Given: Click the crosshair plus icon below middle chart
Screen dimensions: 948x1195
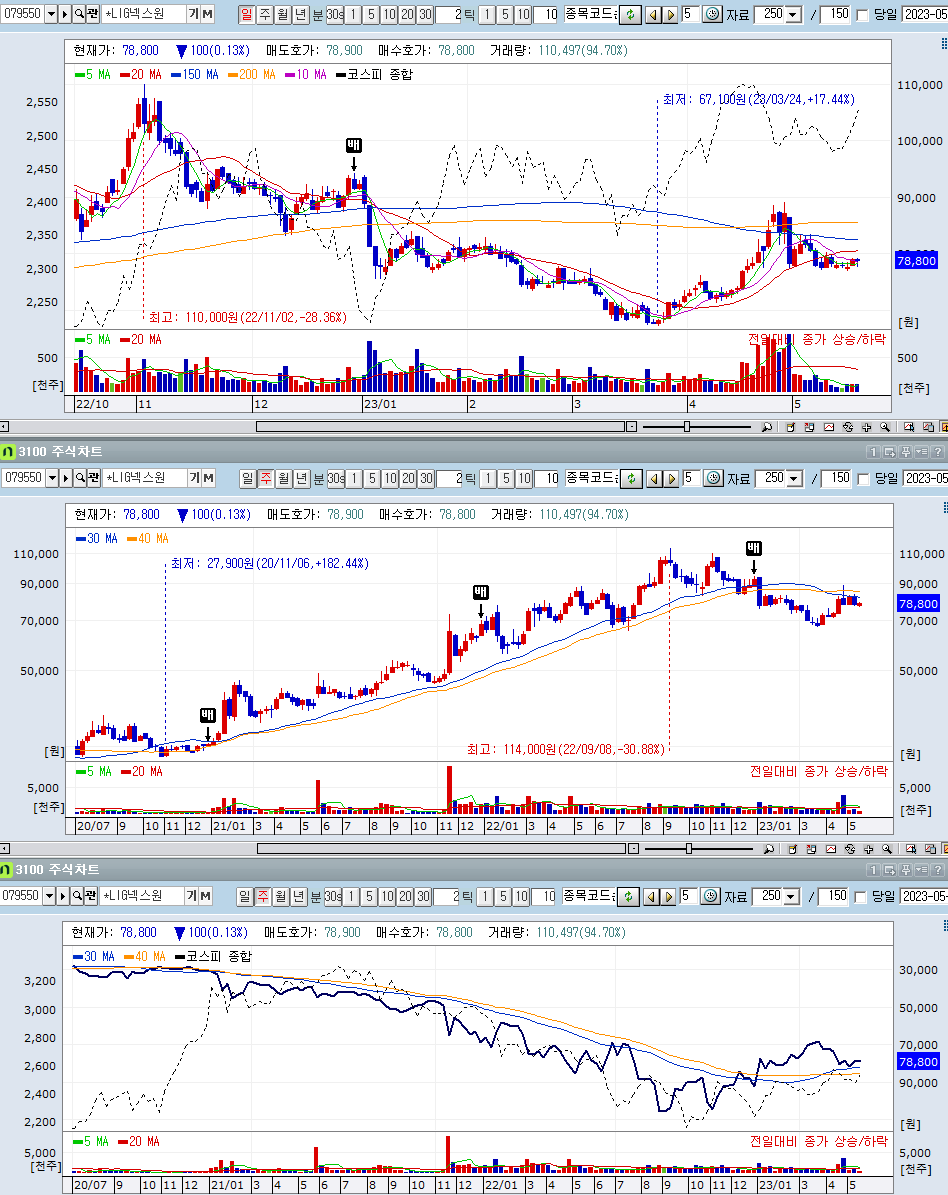Looking at the screenshot, I should pyautogui.click(x=868, y=849).
